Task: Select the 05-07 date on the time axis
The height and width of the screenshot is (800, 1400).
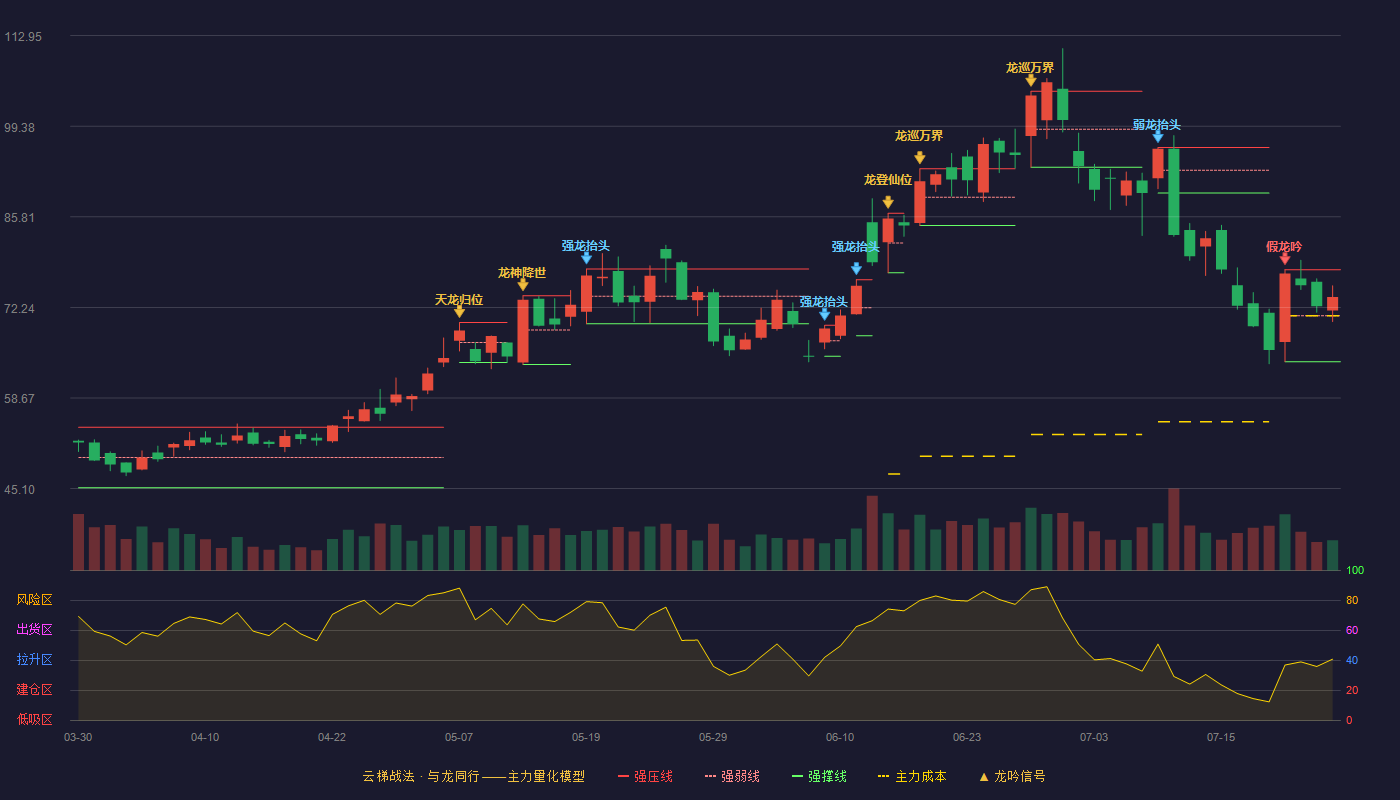Action: coord(459,737)
